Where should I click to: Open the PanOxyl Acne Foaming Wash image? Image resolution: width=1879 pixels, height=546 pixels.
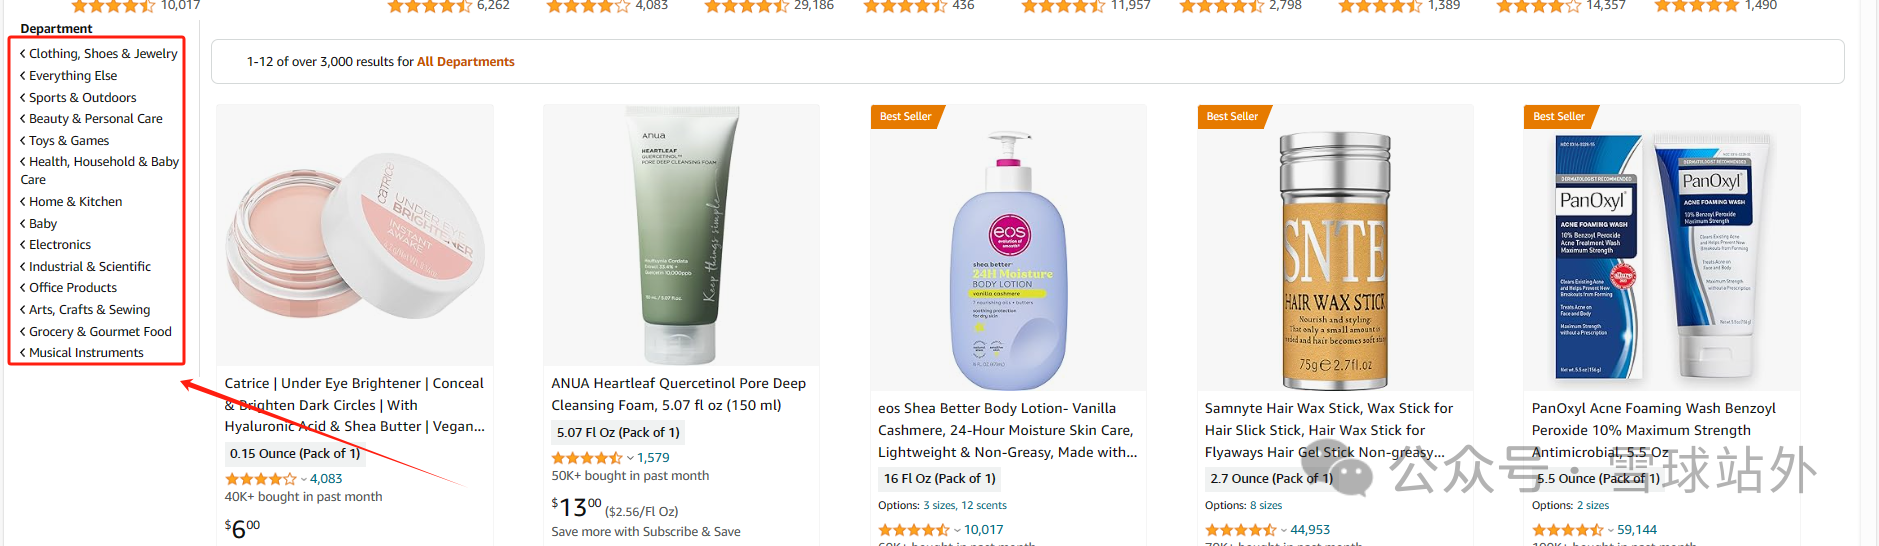(1661, 255)
